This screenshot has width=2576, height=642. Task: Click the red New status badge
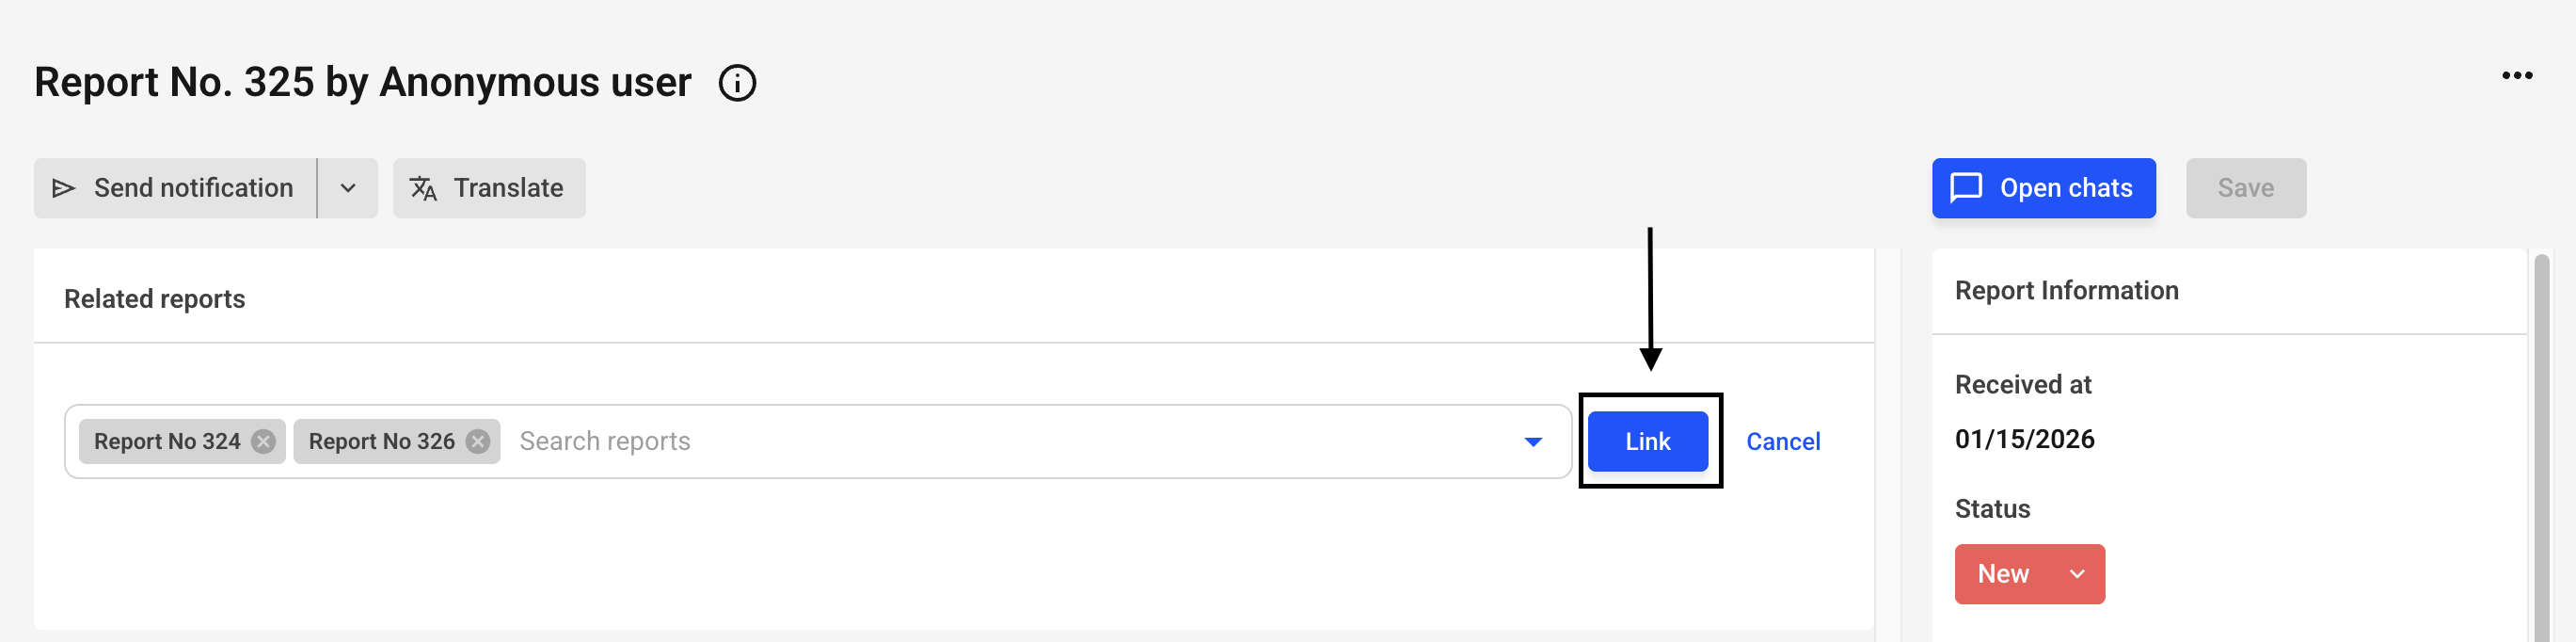(2003, 574)
